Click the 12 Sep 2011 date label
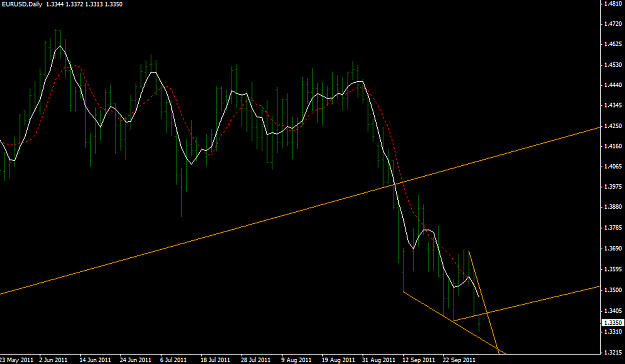The image size is (625, 364). click(x=418, y=360)
